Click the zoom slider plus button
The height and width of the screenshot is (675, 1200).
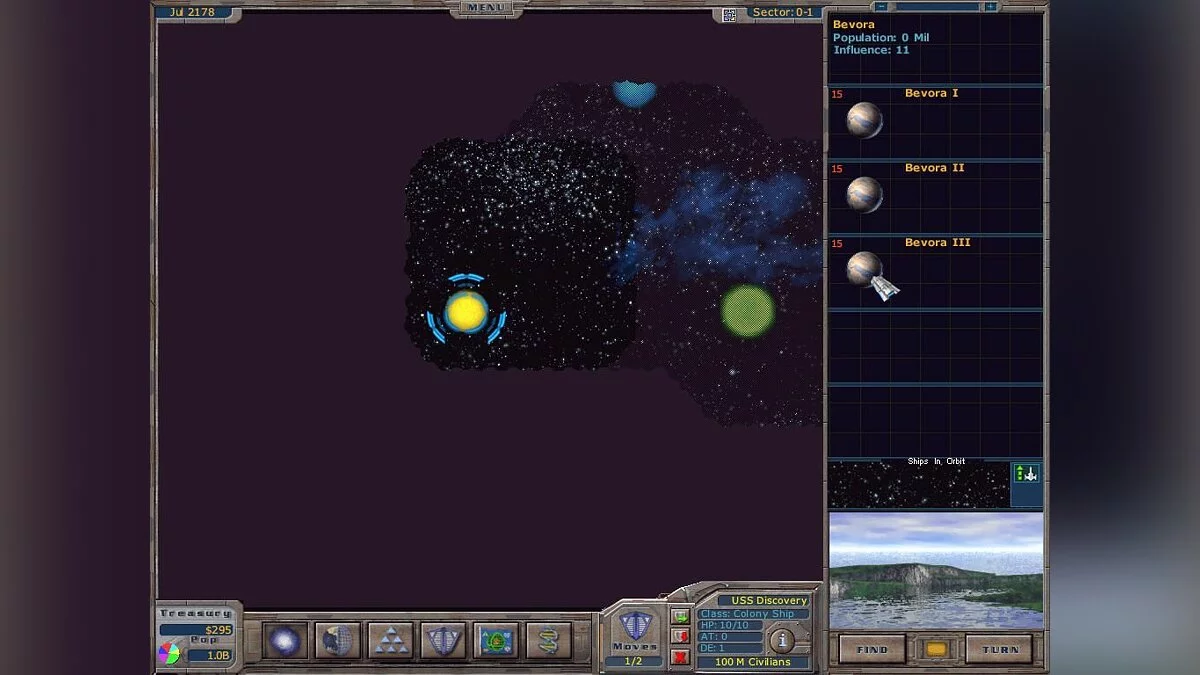pos(990,7)
